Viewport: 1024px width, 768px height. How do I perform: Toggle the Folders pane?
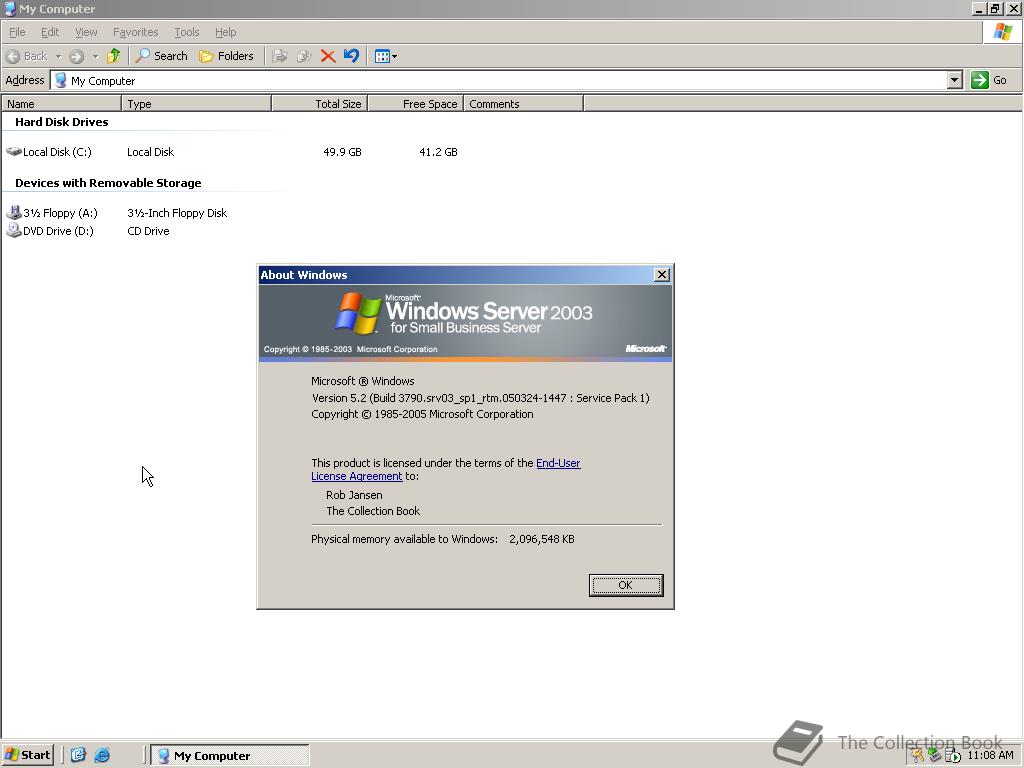(226, 56)
